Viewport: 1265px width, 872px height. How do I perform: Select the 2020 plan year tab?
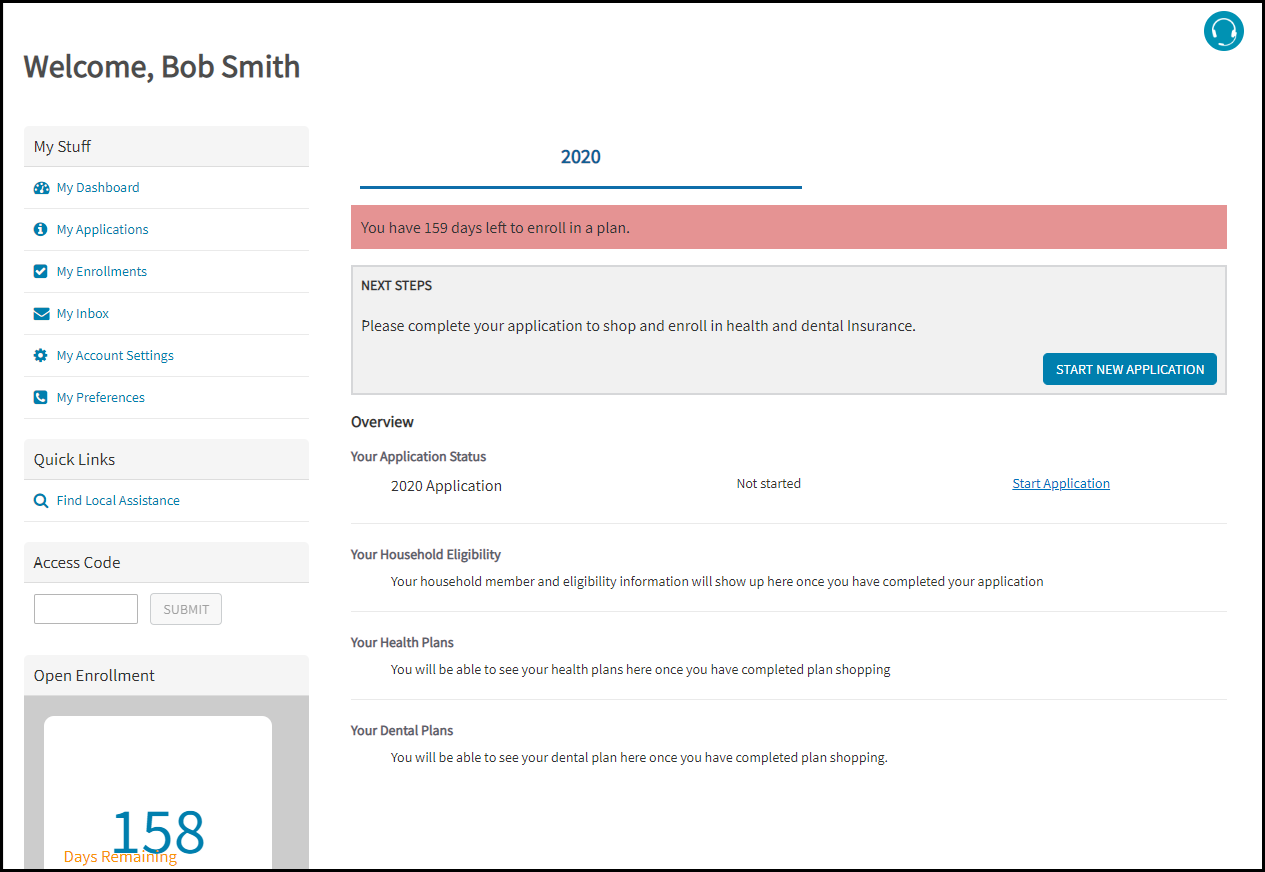581,157
